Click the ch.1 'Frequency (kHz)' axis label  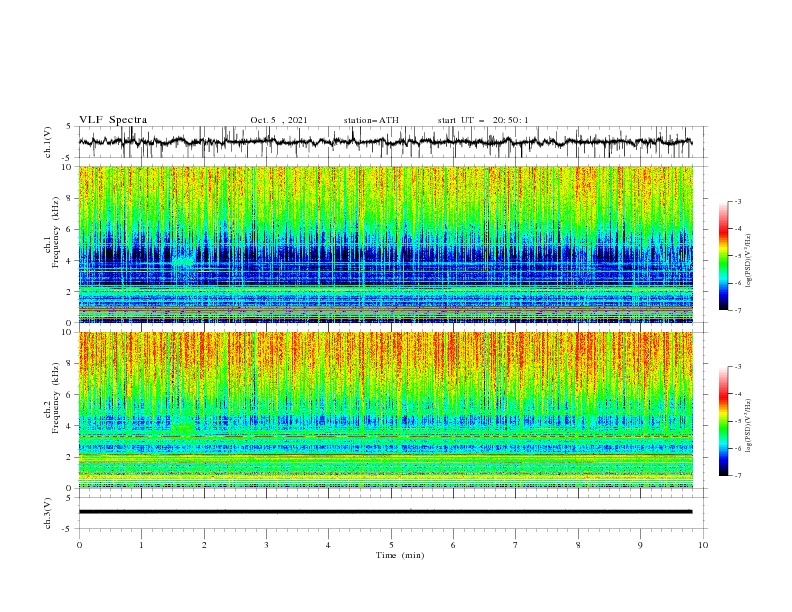point(56,233)
